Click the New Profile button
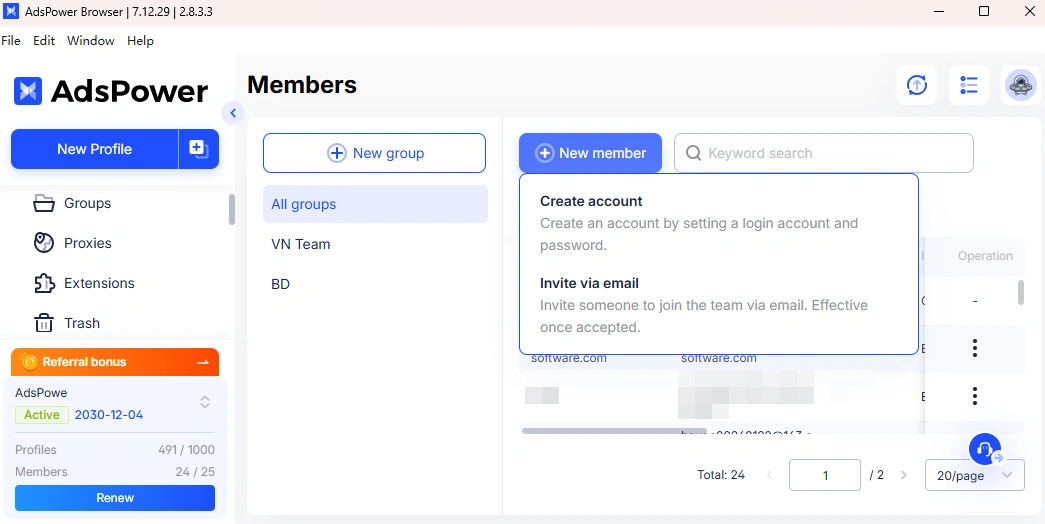The width and height of the screenshot is (1045, 524). coord(95,149)
